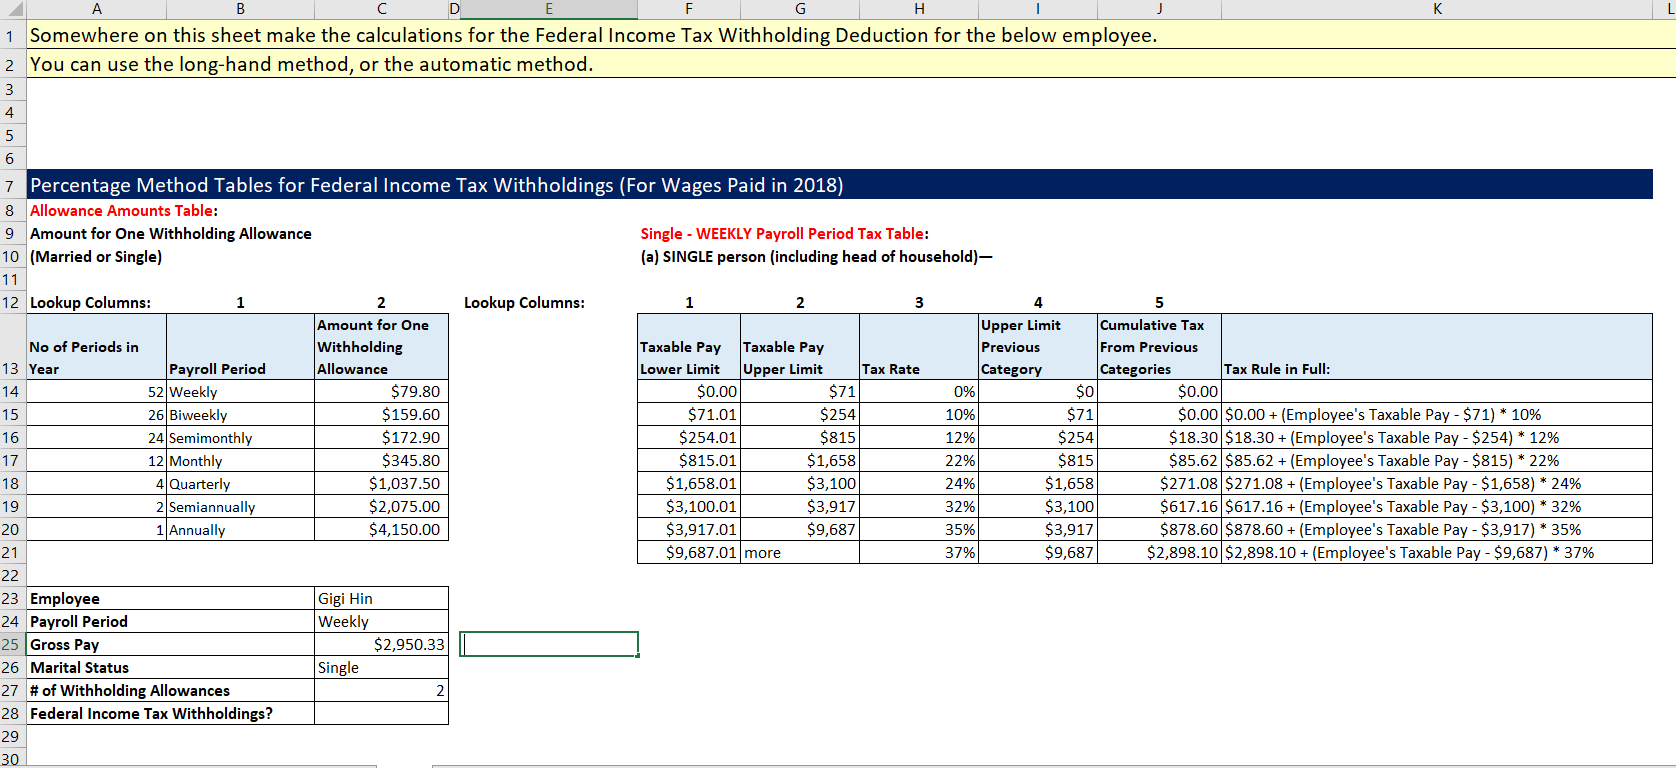Click lower limit $9,687.01 cell
1676x768 pixels.
[x=689, y=552]
